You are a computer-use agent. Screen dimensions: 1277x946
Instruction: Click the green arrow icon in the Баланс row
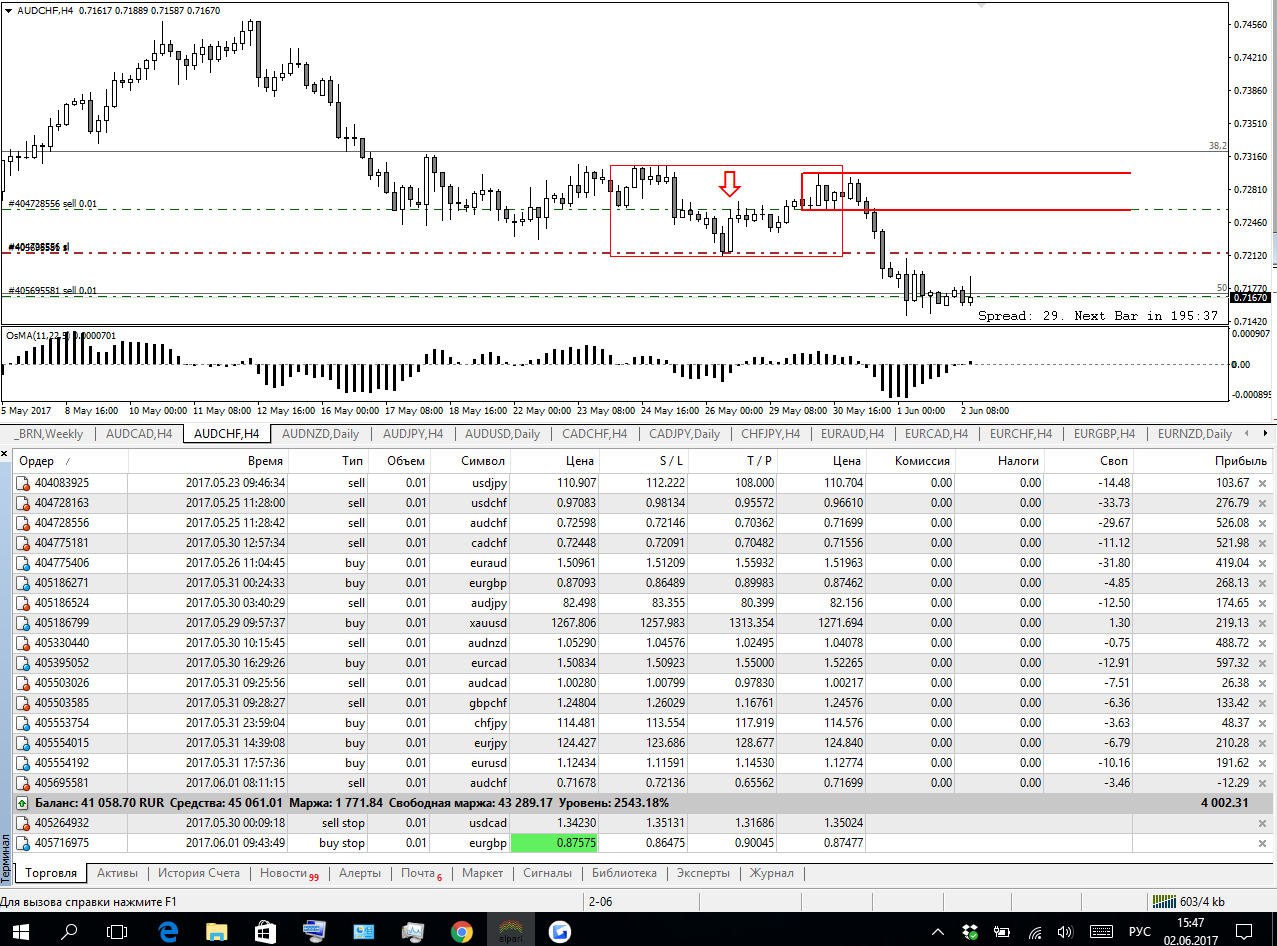click(23, 803)
